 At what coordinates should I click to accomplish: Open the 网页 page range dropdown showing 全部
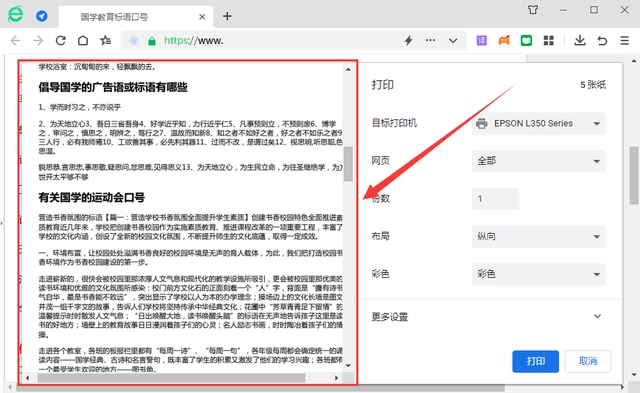(538, 161)
